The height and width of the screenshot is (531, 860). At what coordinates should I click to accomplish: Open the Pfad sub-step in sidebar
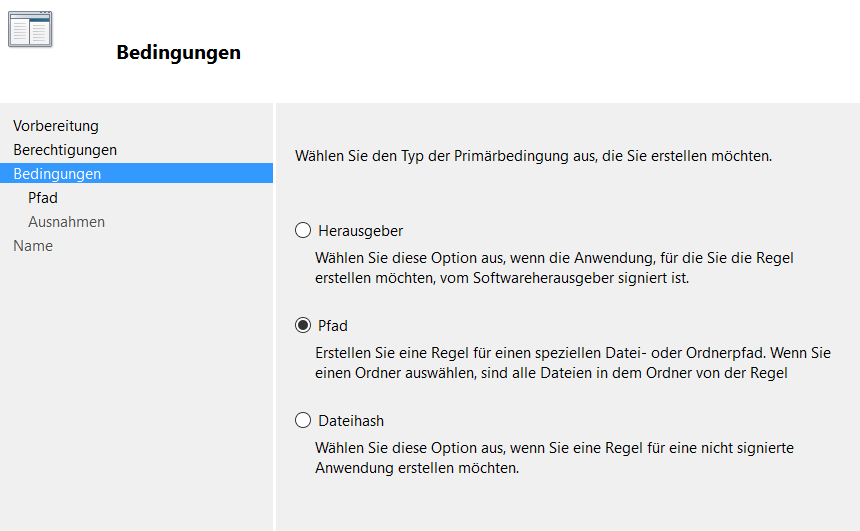pos(43,198)
